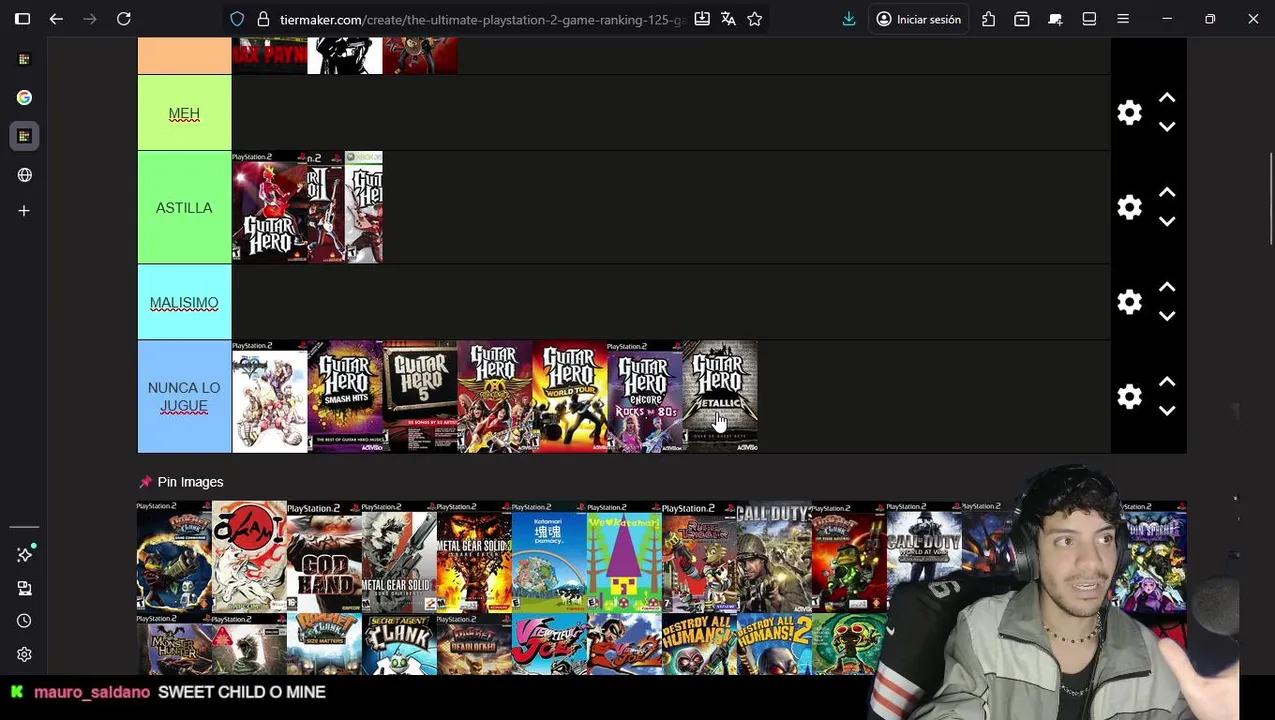Switch to globe tab in sidebar
Screen dimensions: 1275x720
[24, 175]
